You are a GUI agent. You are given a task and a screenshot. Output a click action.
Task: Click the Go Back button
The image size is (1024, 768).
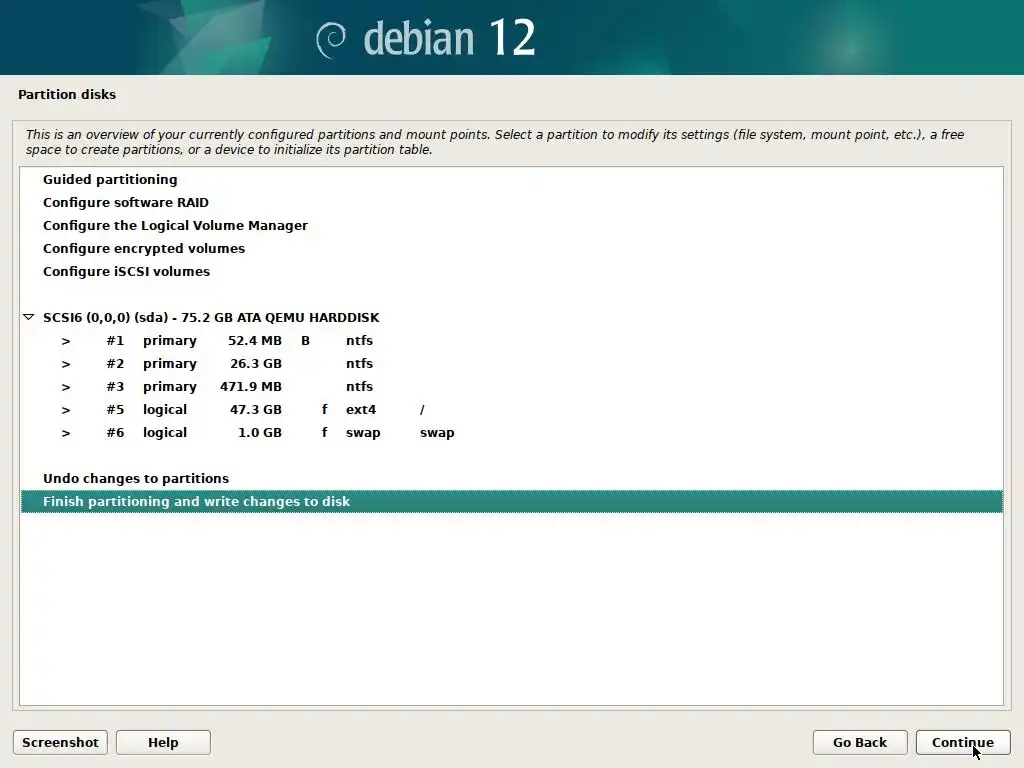click(859, 743)
